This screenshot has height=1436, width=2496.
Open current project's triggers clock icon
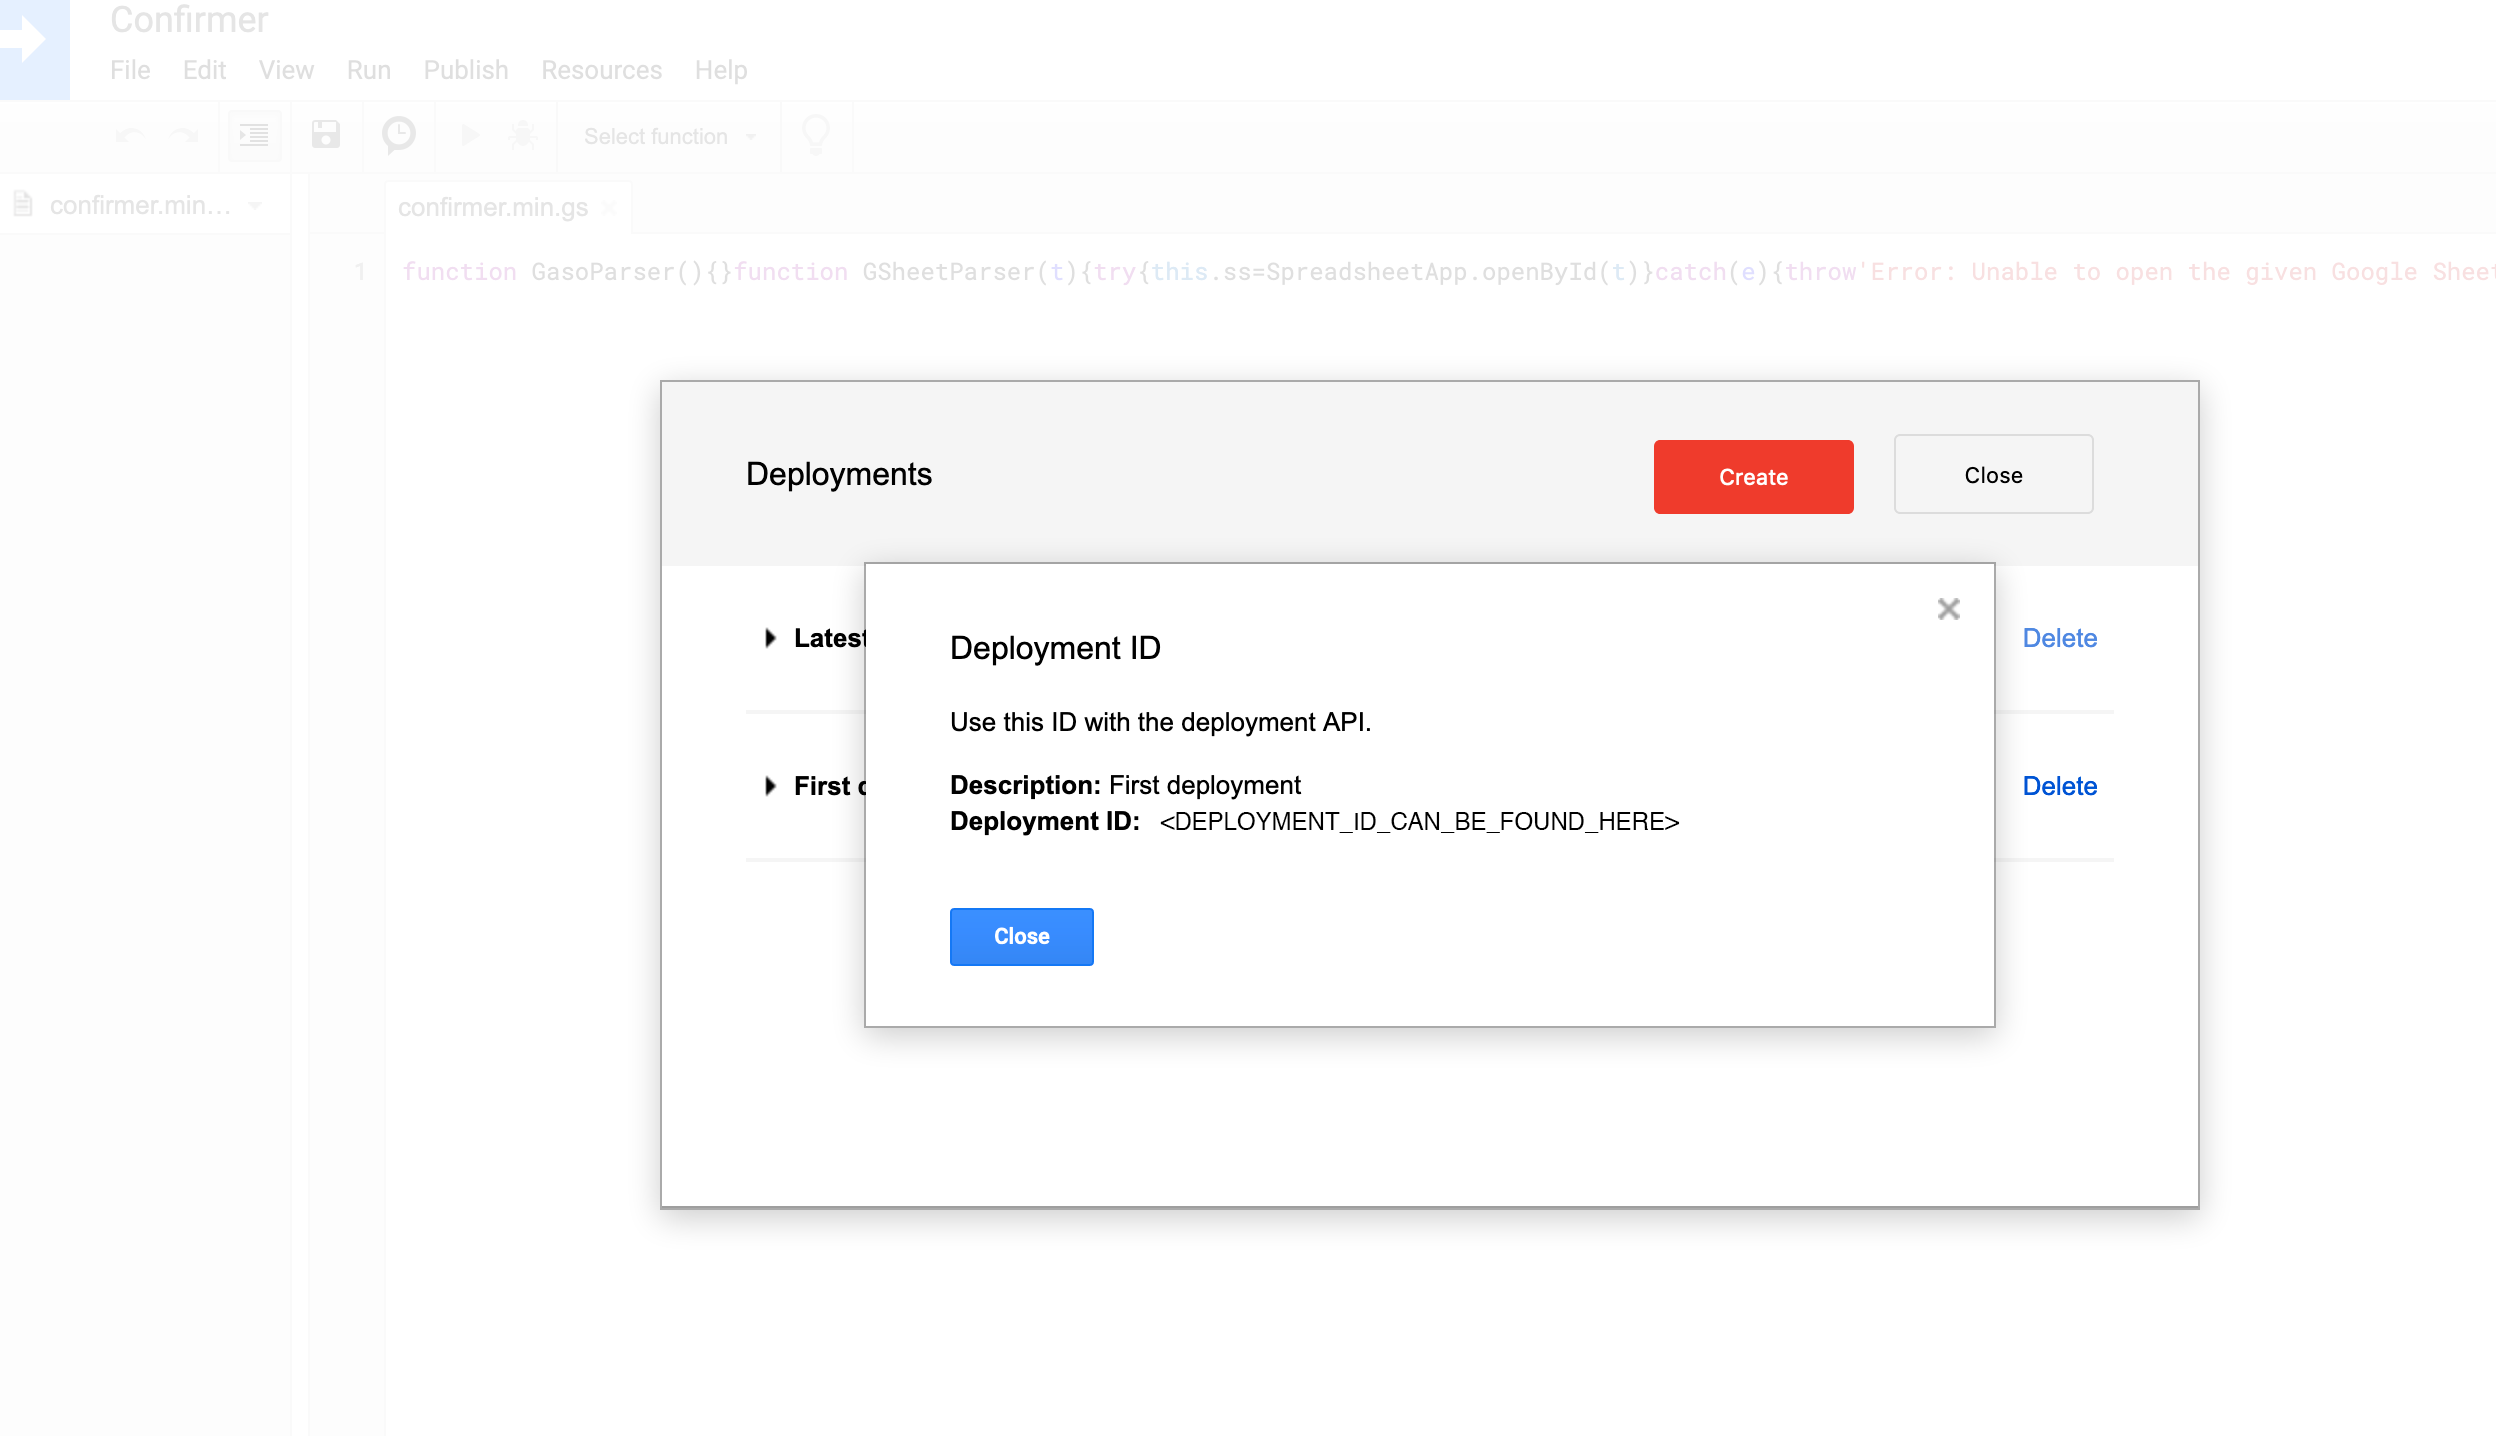(x=399, y=136)
